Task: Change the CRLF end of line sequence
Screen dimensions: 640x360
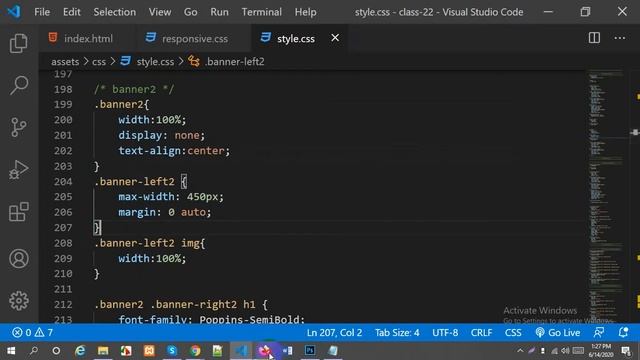Action: pos(481,332)
